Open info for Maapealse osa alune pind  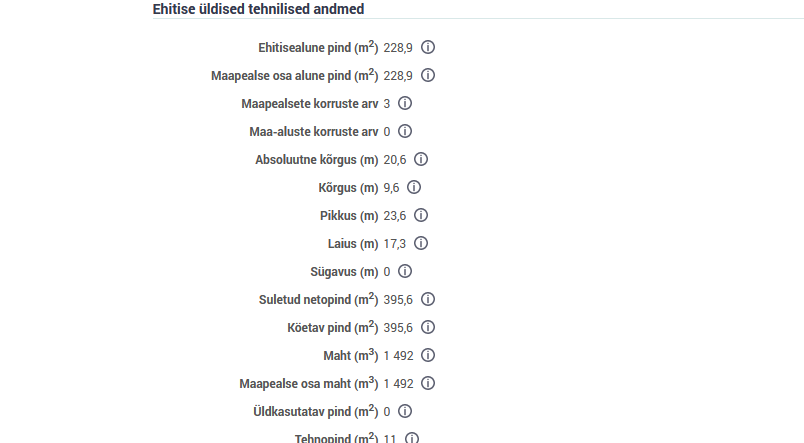429,75
